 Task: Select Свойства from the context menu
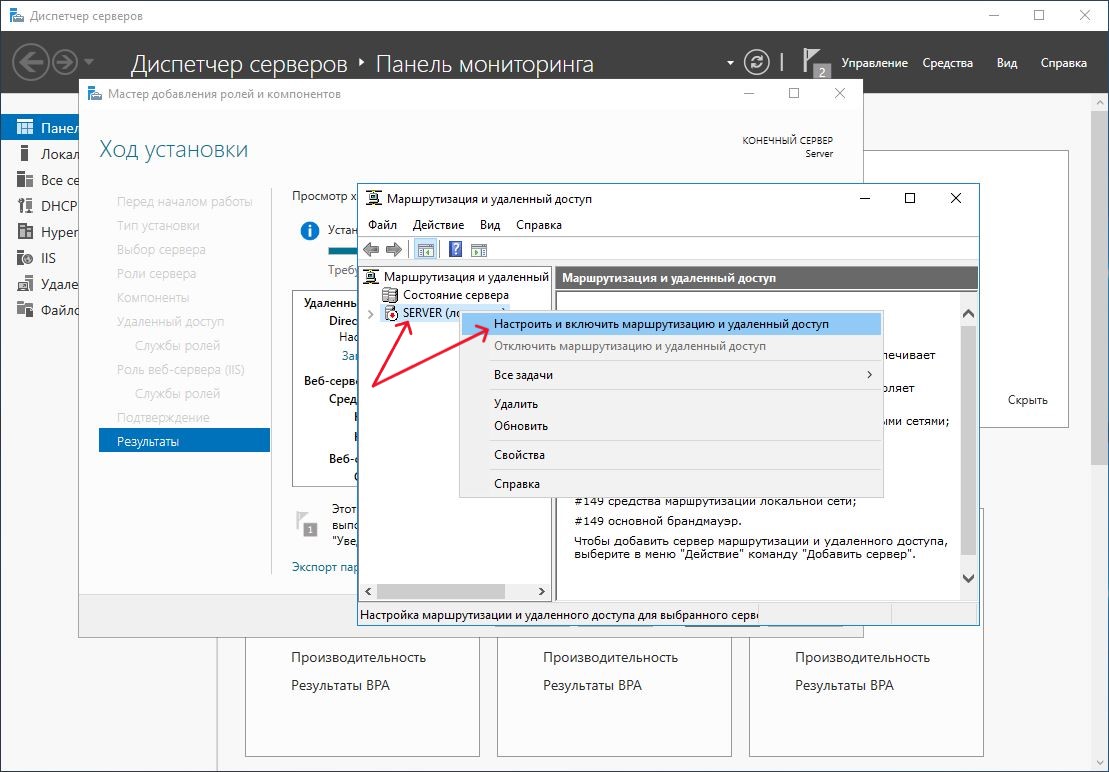tap(519, 455)
